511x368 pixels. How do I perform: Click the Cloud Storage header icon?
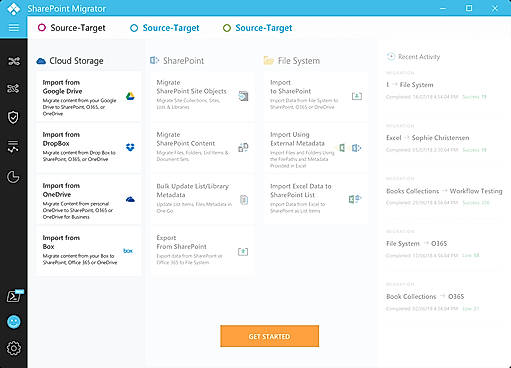[x=41, y=61]
